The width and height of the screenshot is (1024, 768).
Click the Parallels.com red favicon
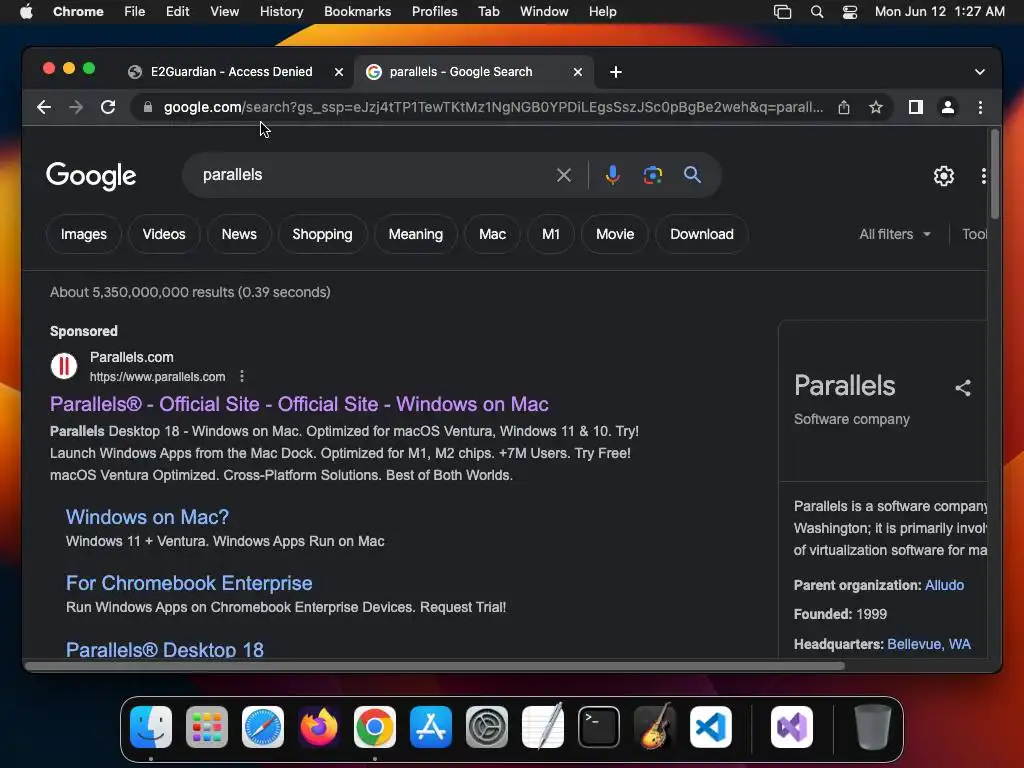pyautogui.click(x=64, y=366)
